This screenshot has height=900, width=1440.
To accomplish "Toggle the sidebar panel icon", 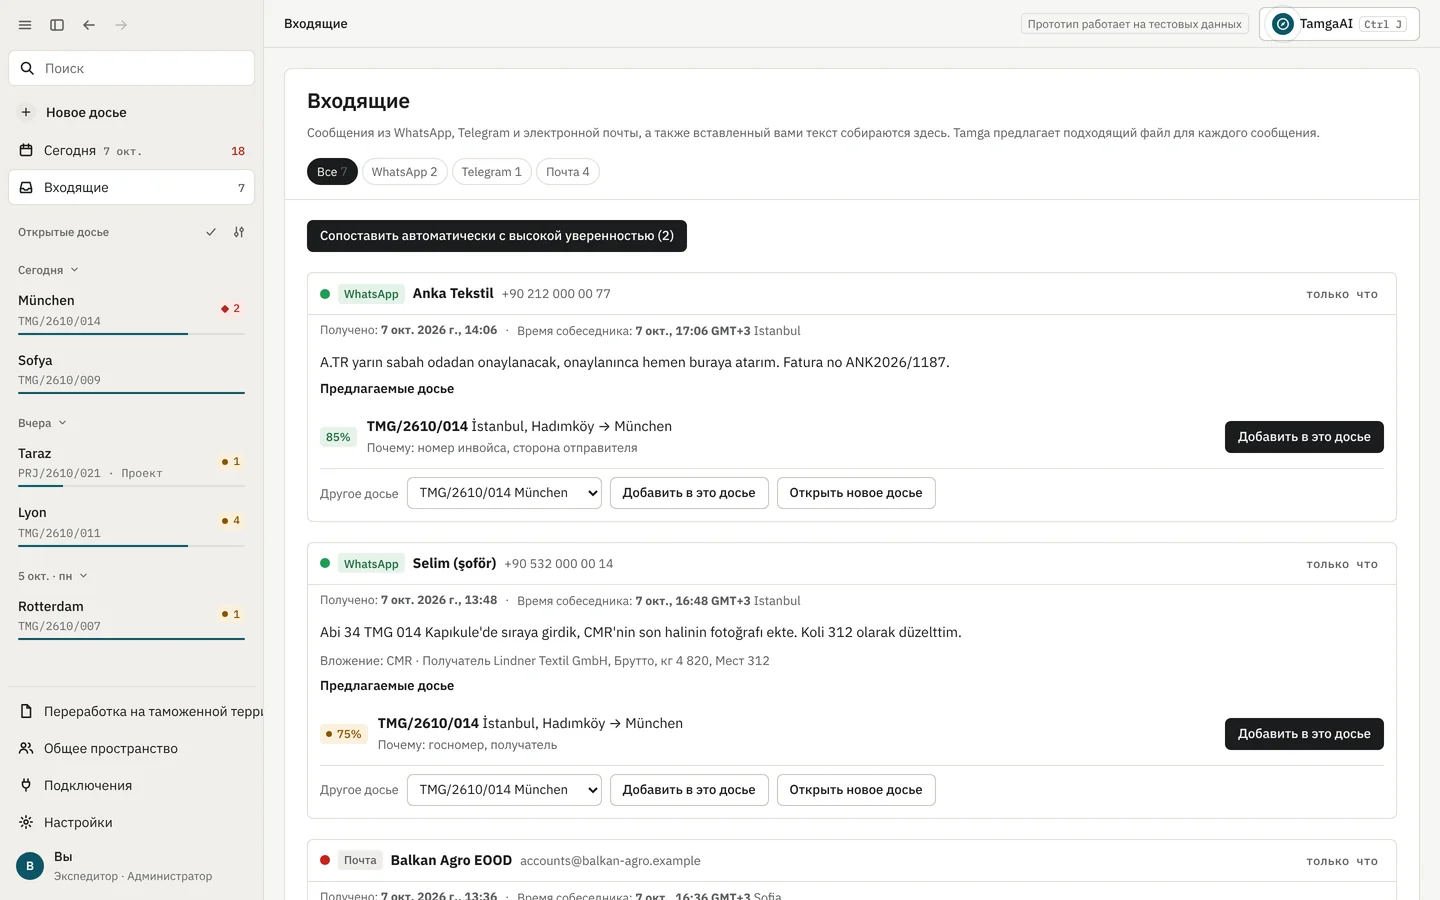I will pos(57,25).
